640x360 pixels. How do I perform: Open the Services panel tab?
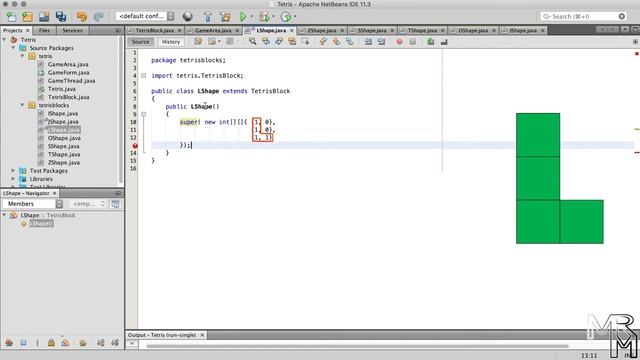pyautogui.click(x=72, y=30)
